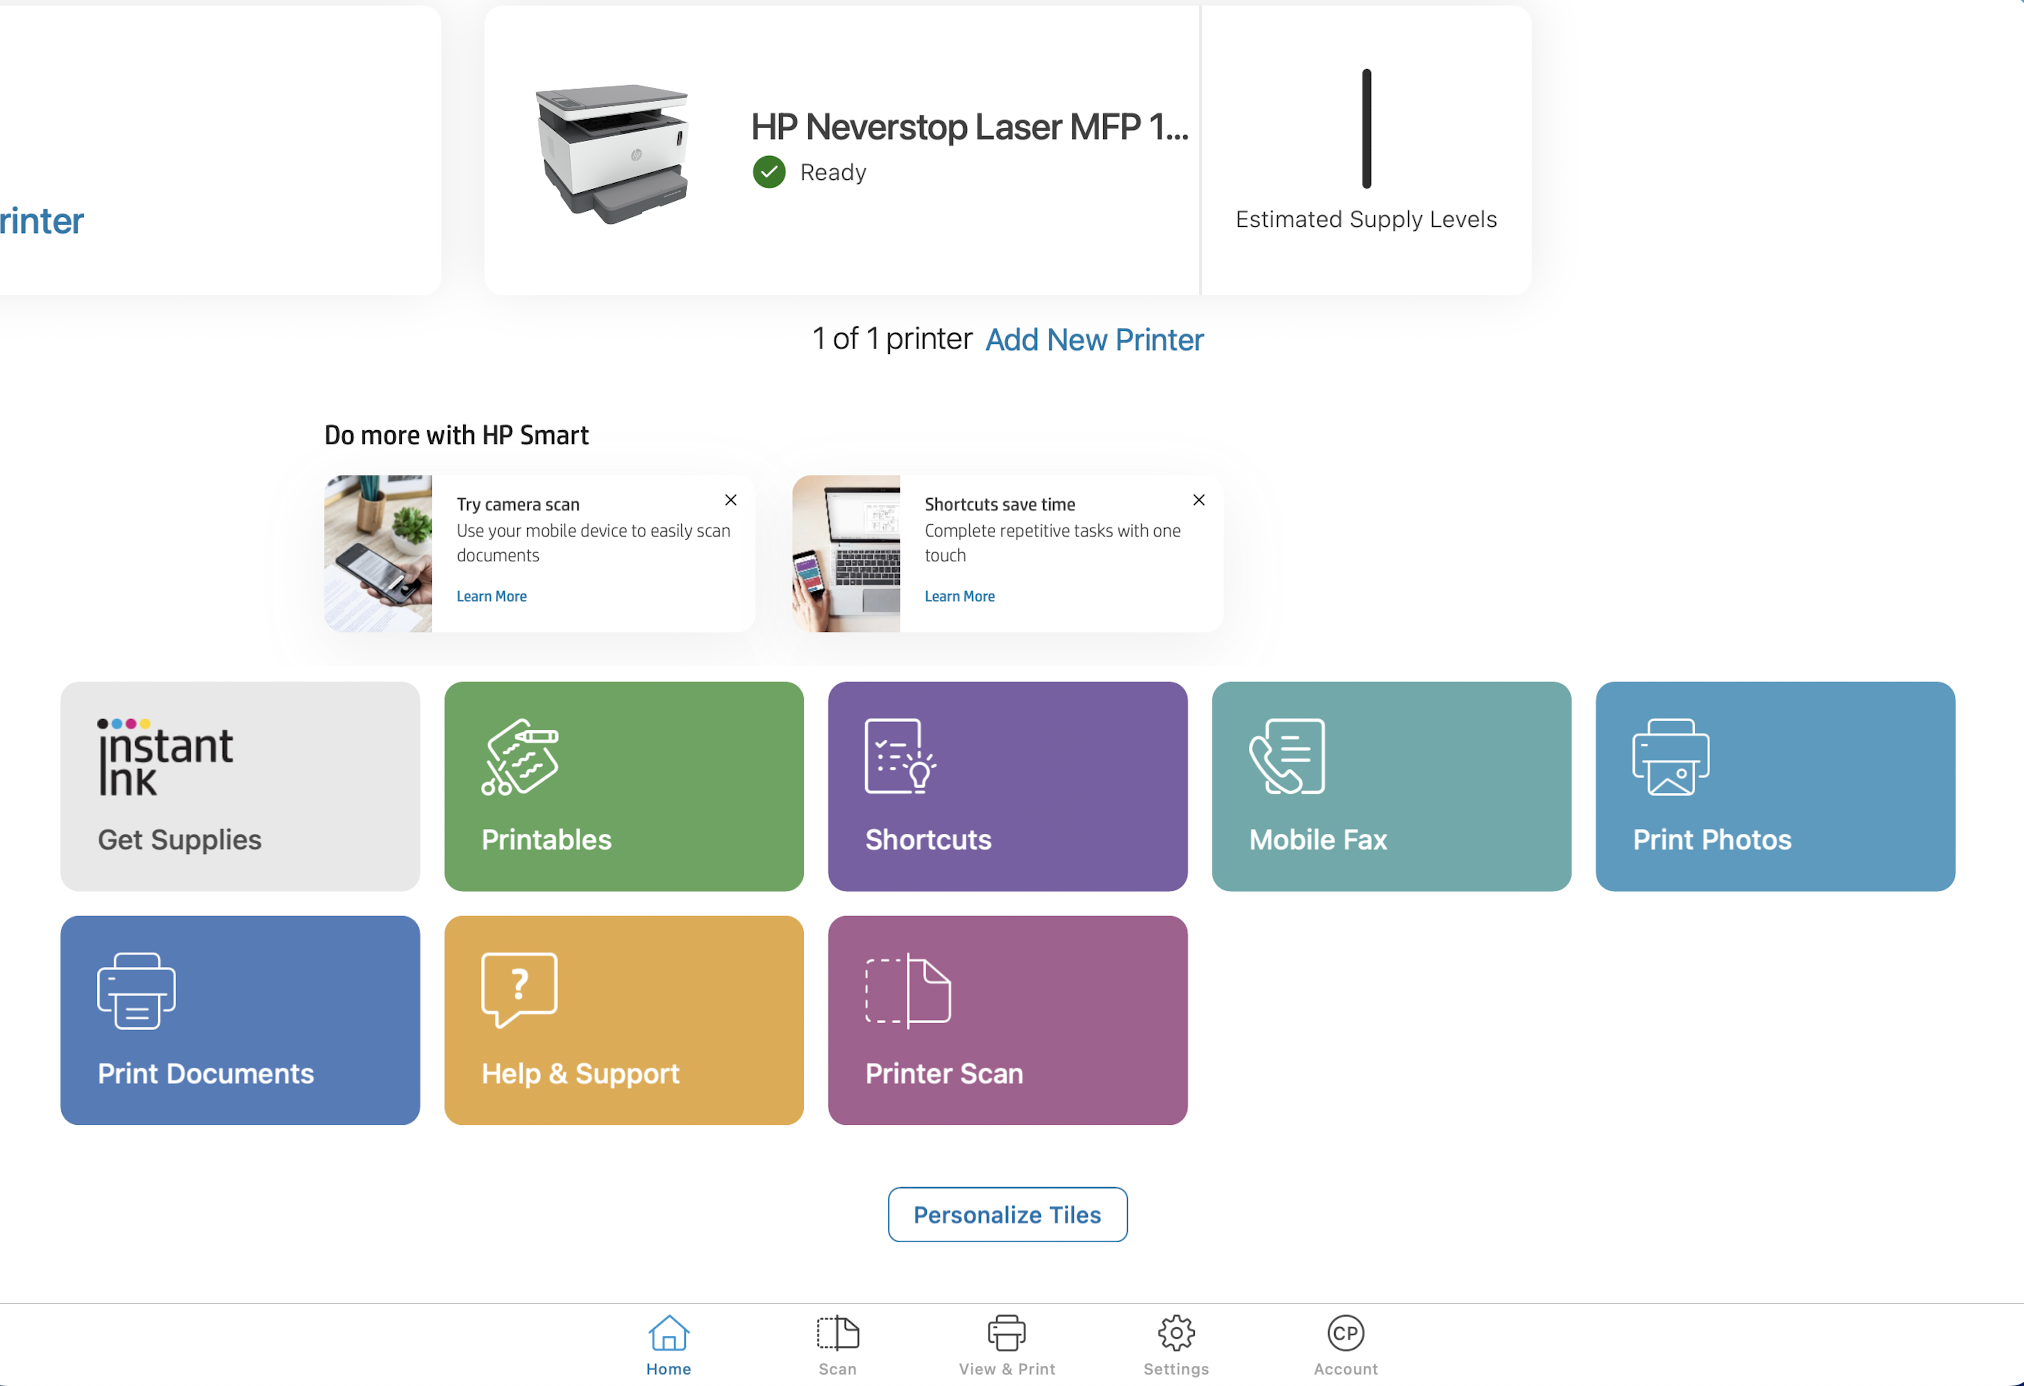
Task: Switch to the Scan tab
Action: pyautogui.click(x=837, y=1345)
